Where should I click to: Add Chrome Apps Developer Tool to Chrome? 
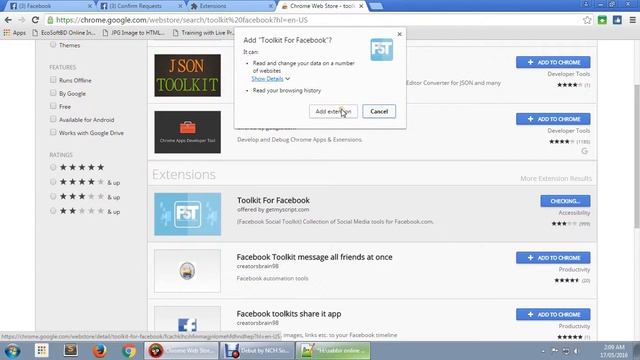click(553, 119)
